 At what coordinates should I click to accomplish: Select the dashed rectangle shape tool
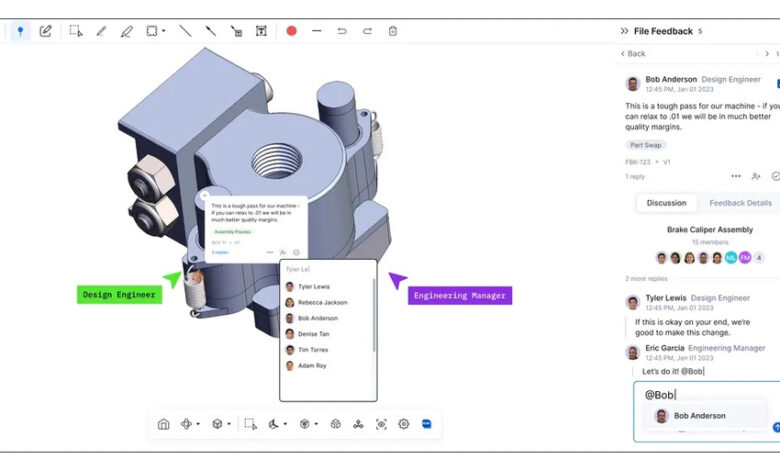(x=152, y=31)
